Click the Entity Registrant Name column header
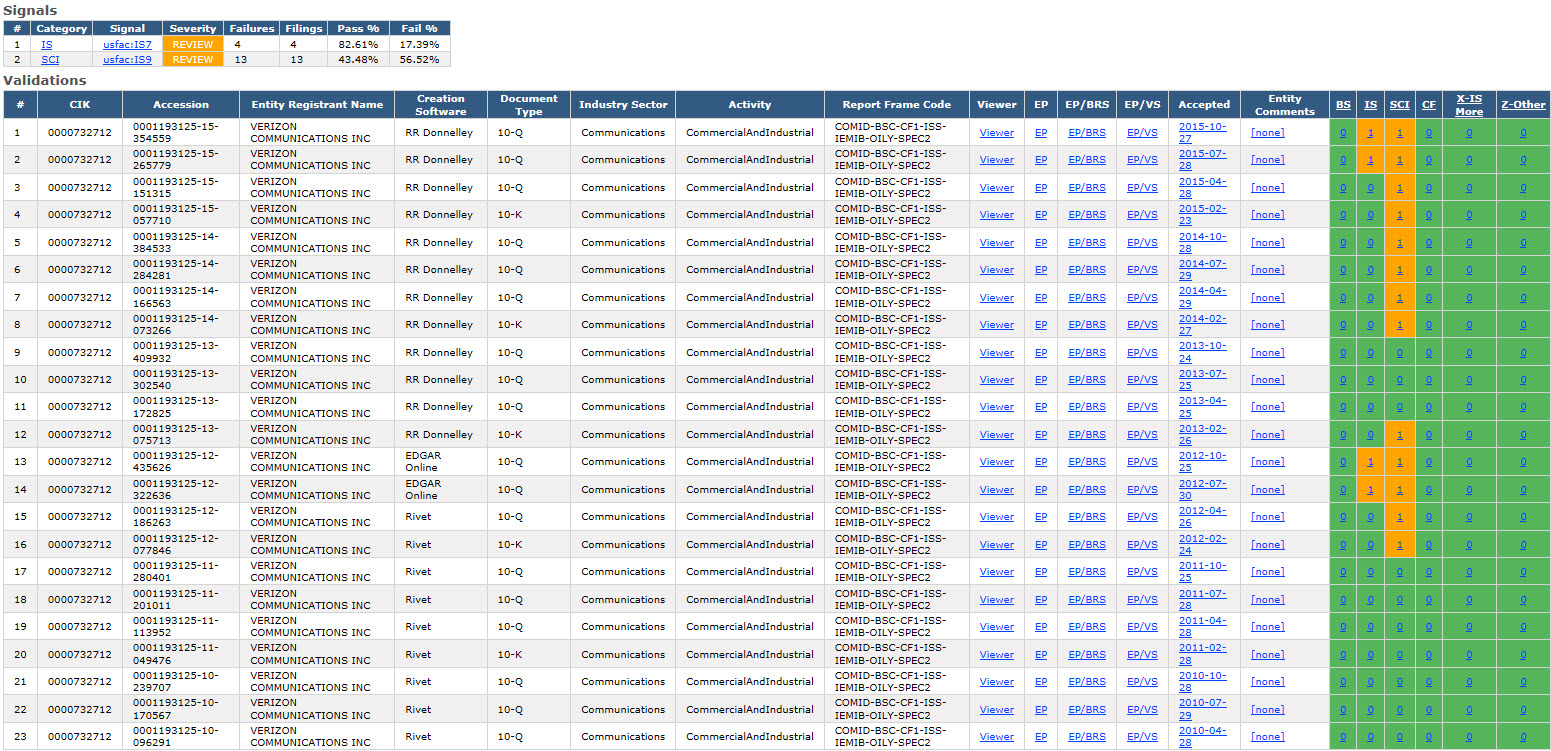Image resolution: width=1551 pixels, height=751 pixels. [x=317, y=104]
